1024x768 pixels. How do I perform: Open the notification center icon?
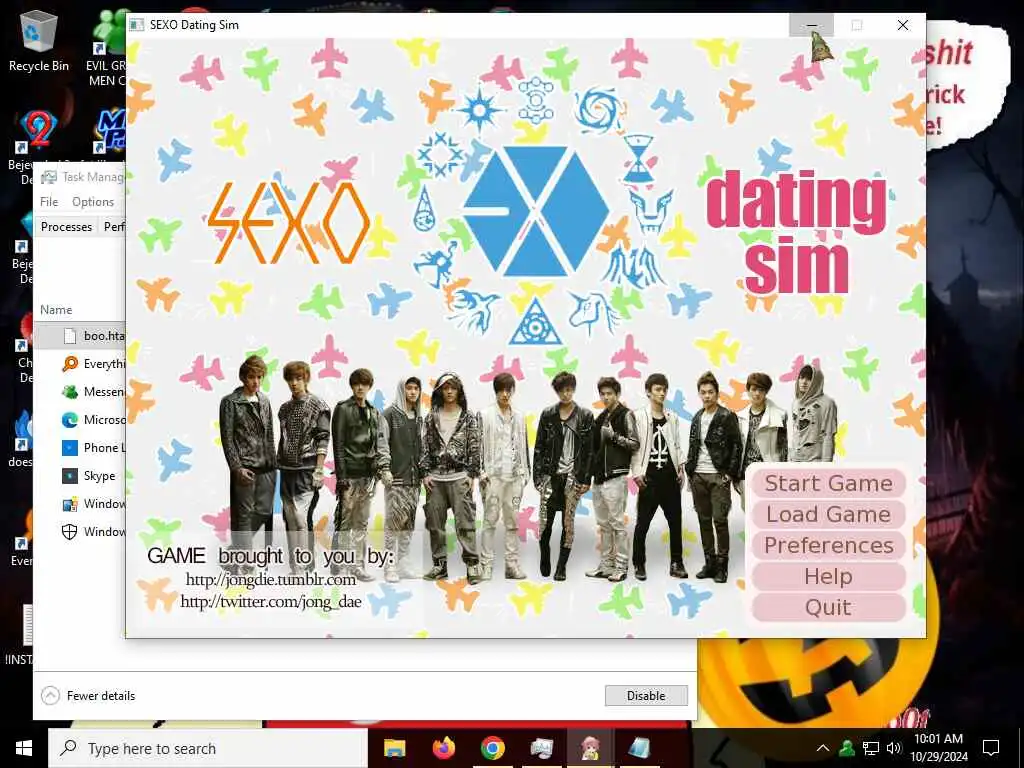point(991,748)
